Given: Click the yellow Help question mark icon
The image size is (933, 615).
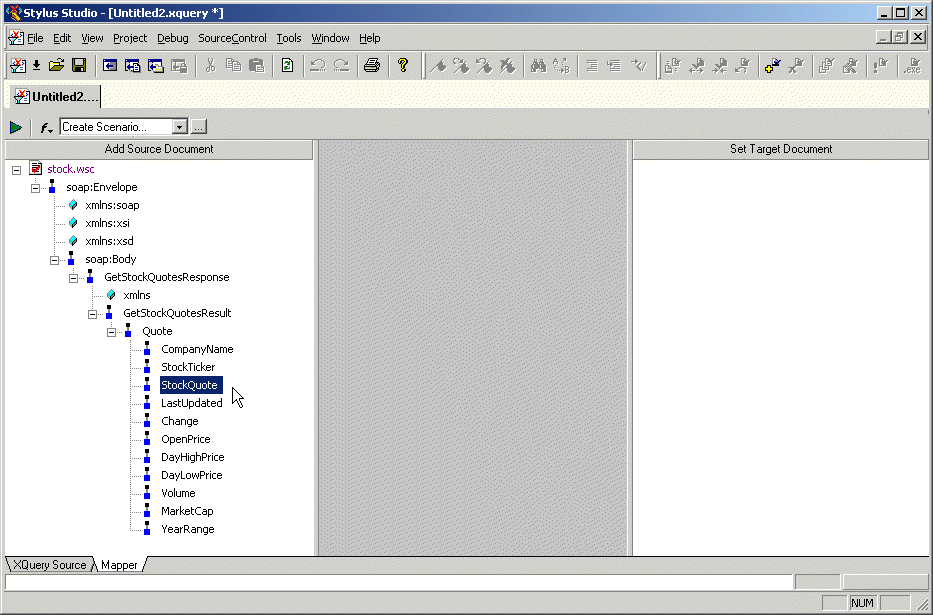Looking at the screenshot, I should pos(403,66).
